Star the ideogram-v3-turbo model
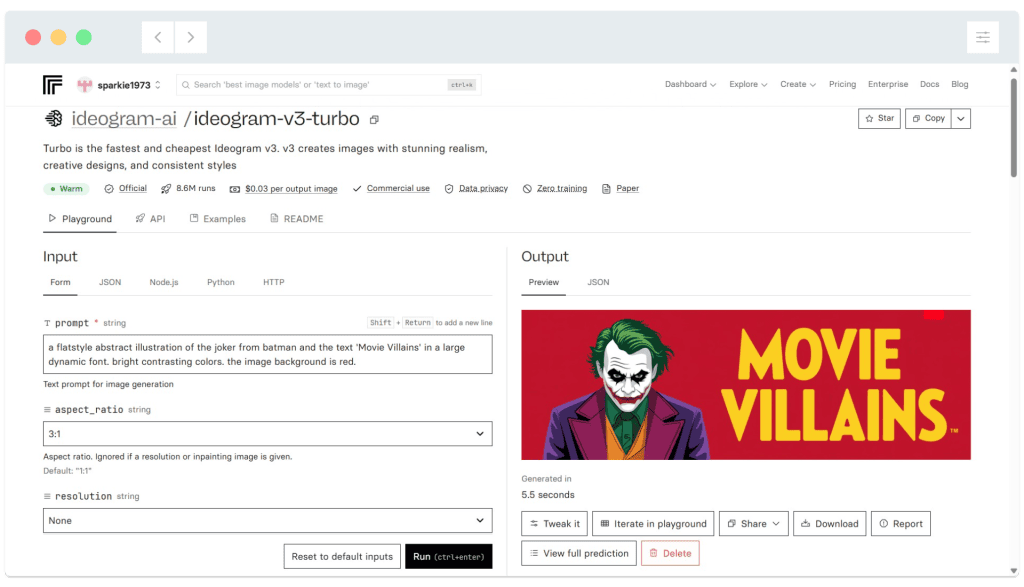1024x587 pixels. (879, 118)
